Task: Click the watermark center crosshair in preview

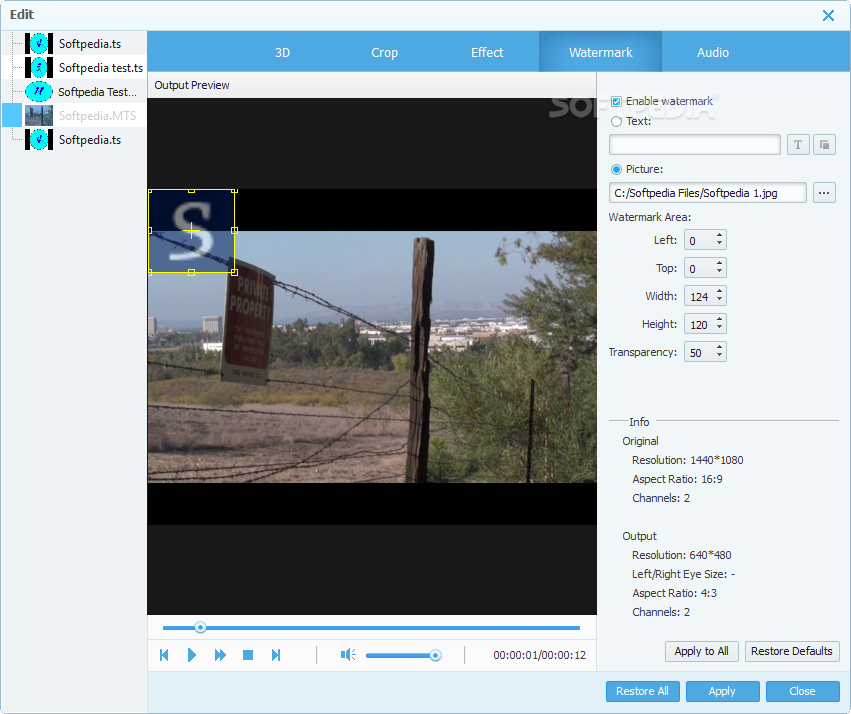Action: 191,231
